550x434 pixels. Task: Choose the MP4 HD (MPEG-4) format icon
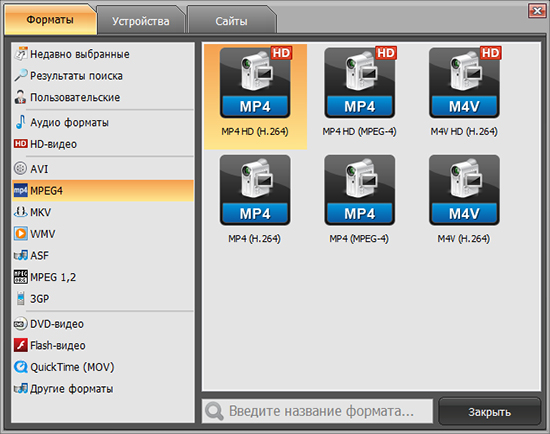pos(360,83)
